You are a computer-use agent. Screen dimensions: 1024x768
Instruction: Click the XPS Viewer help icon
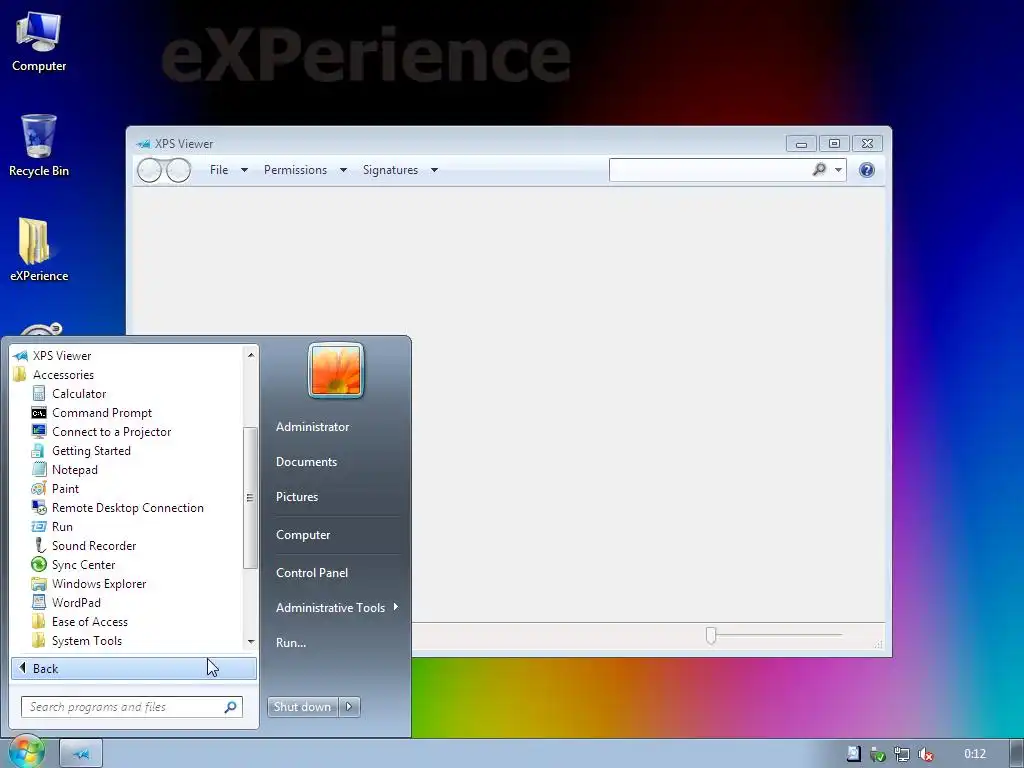[x=867, y=170]
